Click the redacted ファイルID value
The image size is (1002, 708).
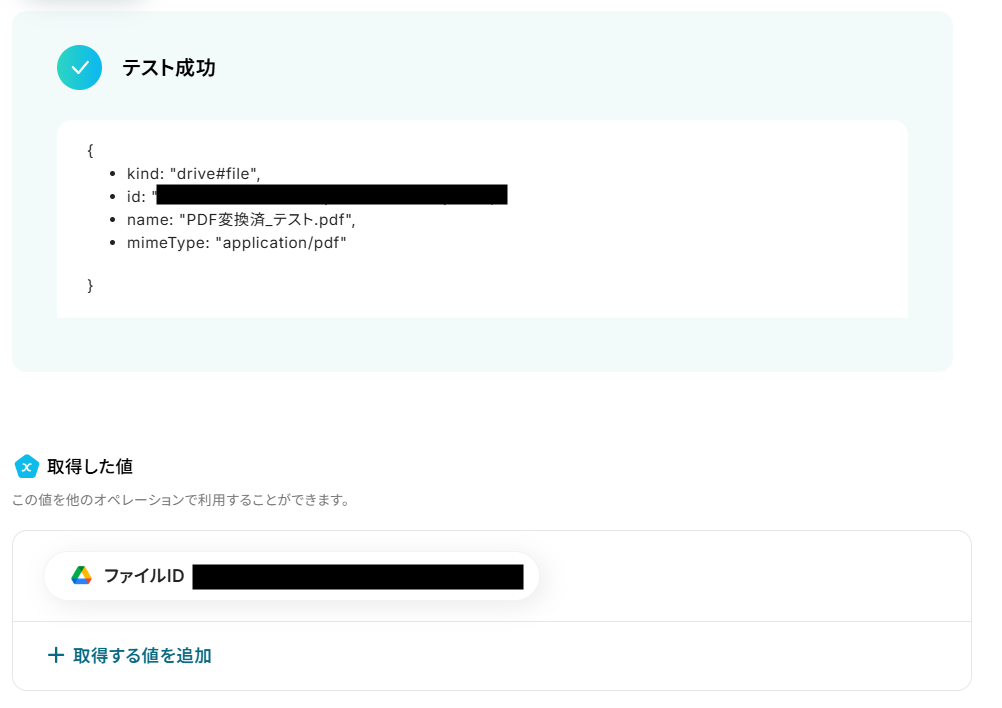click(358, 576)
